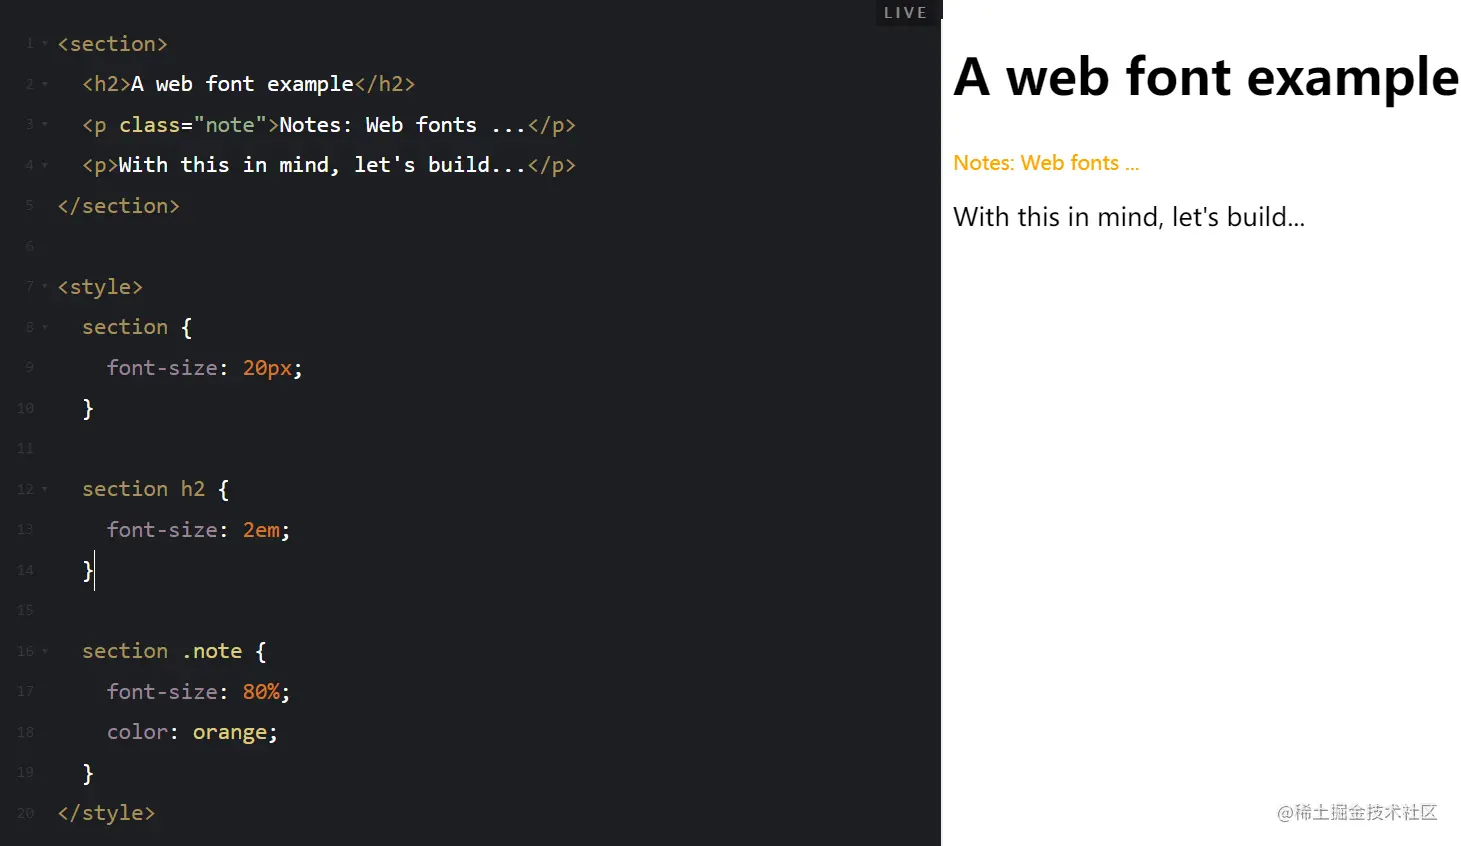1461x846 pixels.
Task: Click the "section h2" selector text in the editor
Action: pos(143,489)
